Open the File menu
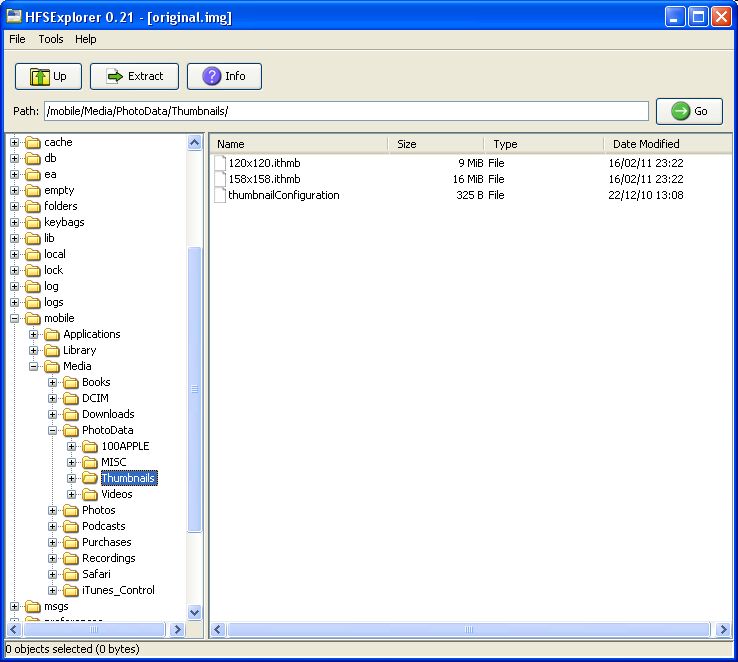738x662 pixels. coord(17,39)
